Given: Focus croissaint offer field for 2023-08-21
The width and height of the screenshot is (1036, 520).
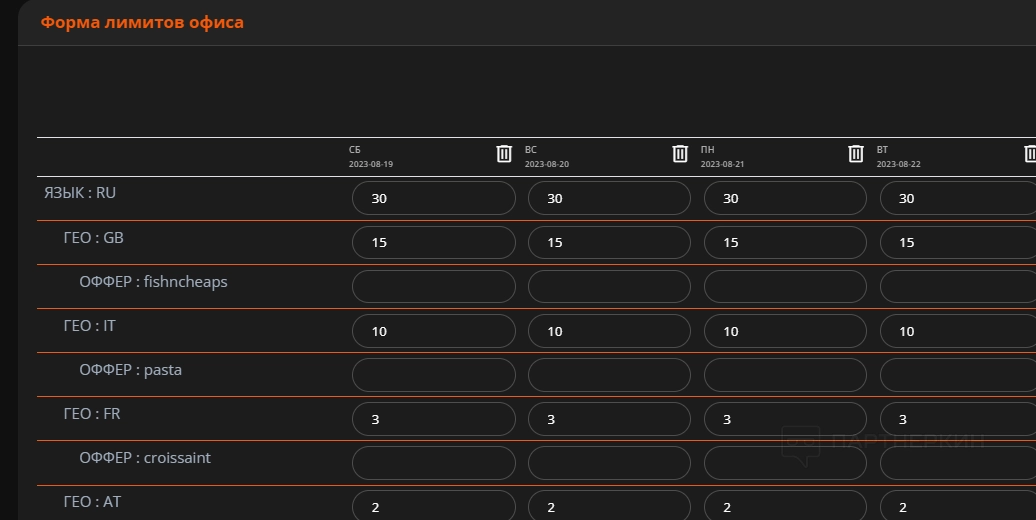Looking at the screenshot, I should click(x=785, y=463).
